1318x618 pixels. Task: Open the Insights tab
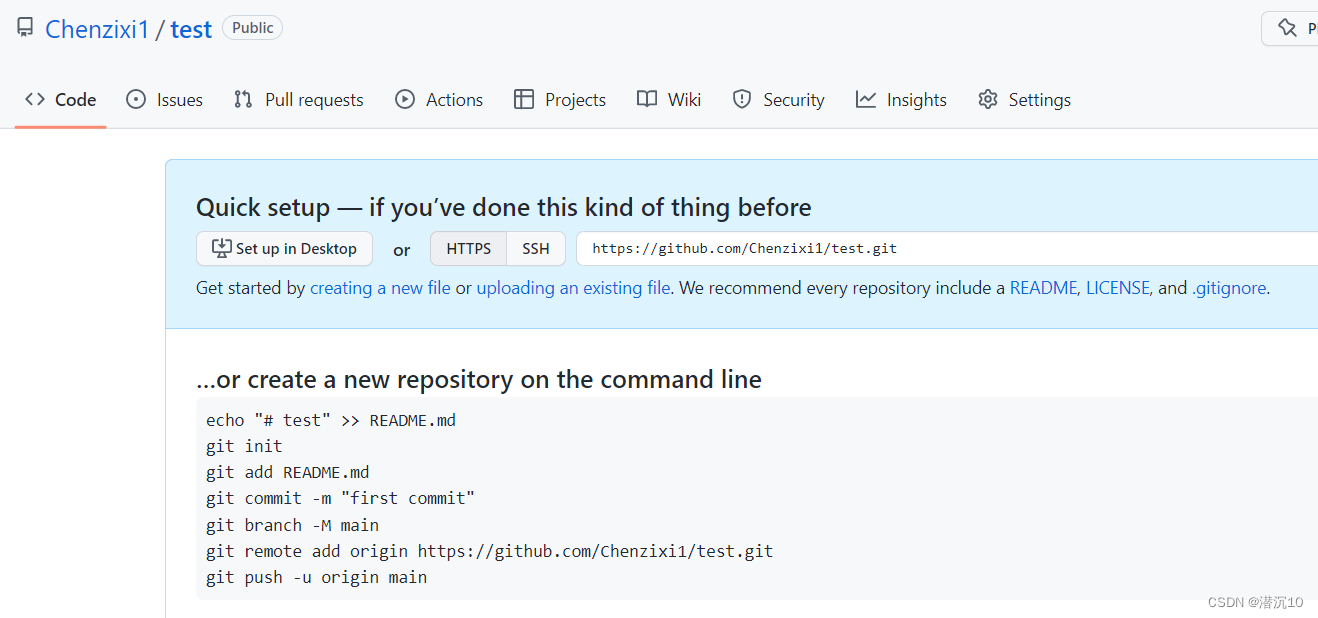(901, 99)
